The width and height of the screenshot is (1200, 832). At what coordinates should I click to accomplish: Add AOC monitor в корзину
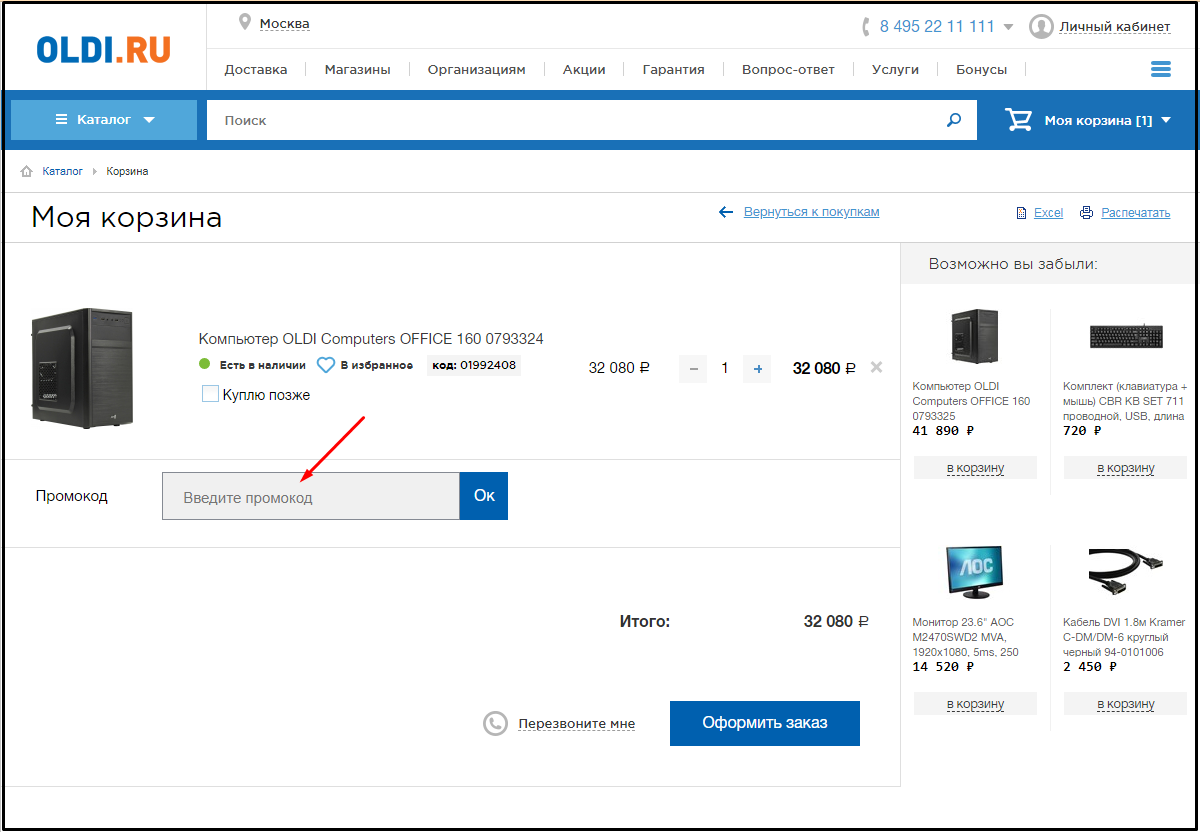pyautogui.click(x=975, y=703)
